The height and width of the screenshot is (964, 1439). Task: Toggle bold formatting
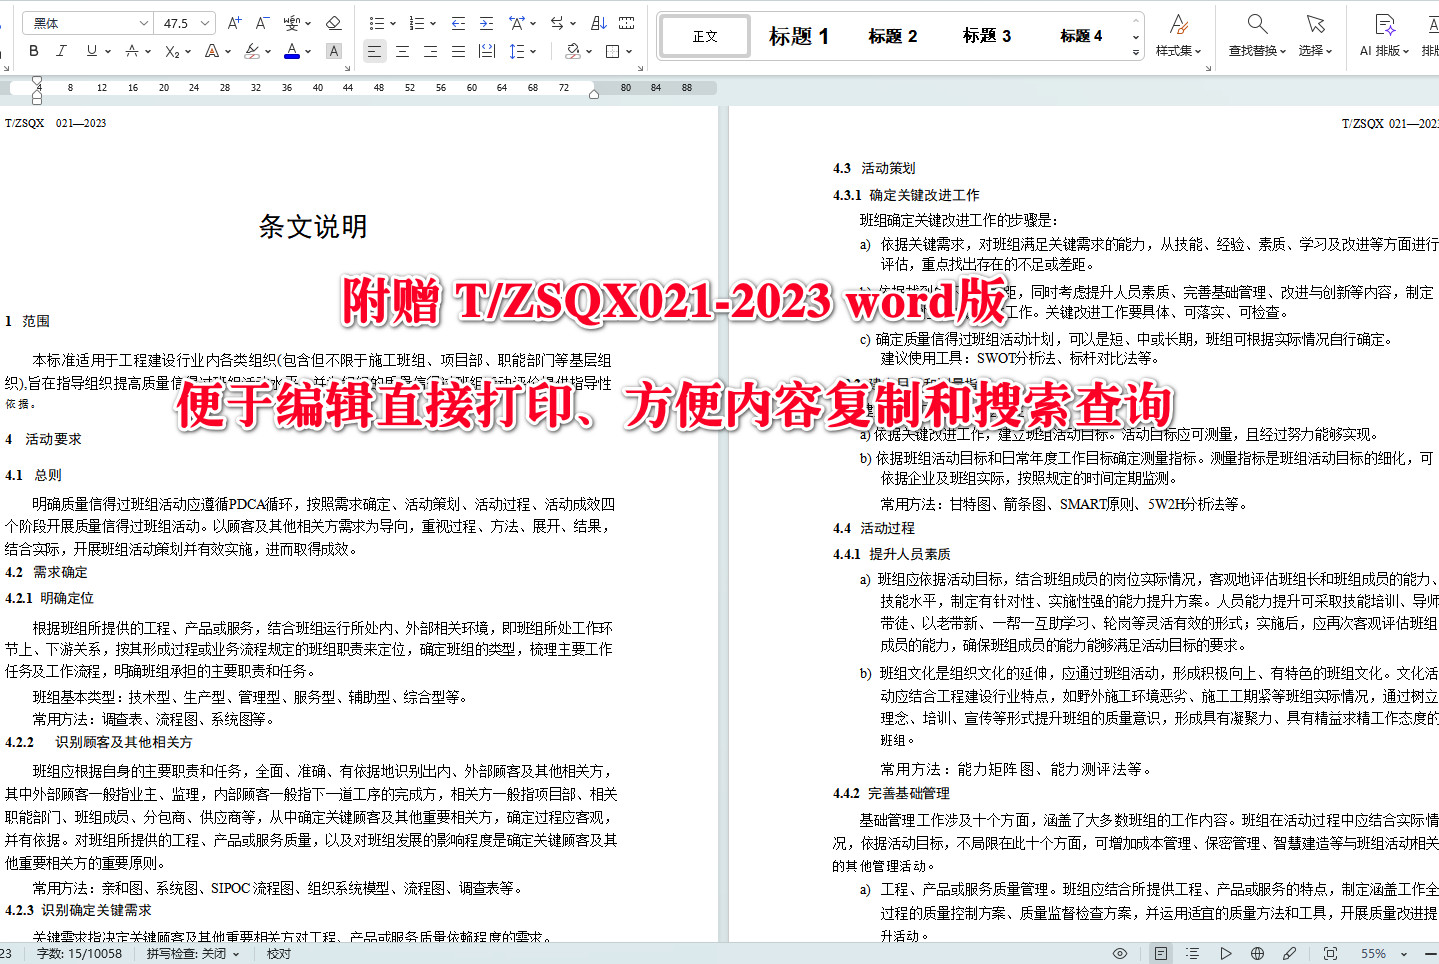click(x=34, y=51)
